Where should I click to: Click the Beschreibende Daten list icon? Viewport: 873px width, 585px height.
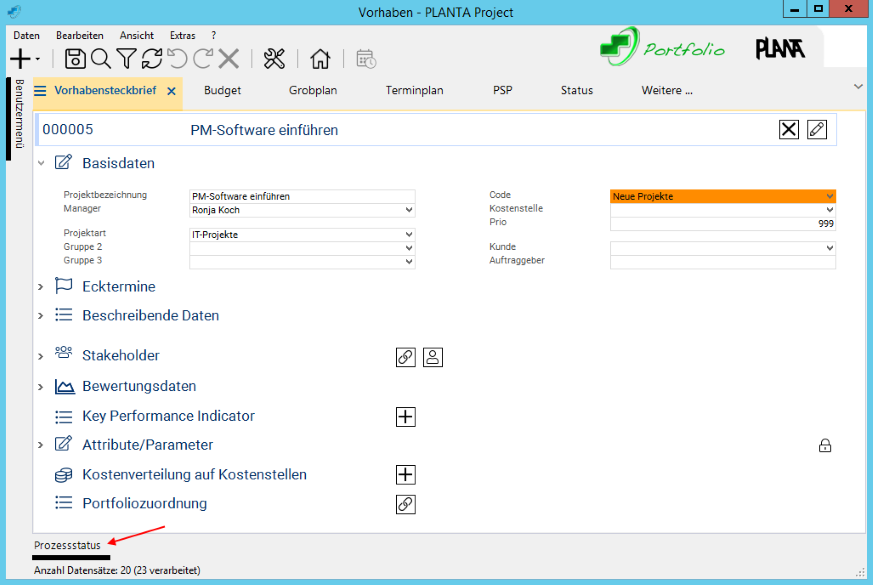pos(63,315)
